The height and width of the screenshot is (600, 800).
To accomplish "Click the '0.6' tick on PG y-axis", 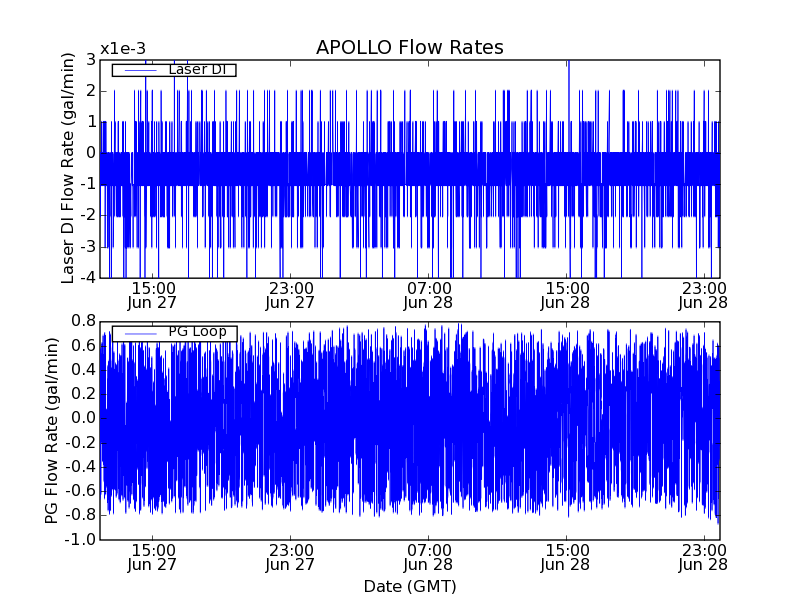I will coord(84,346).
